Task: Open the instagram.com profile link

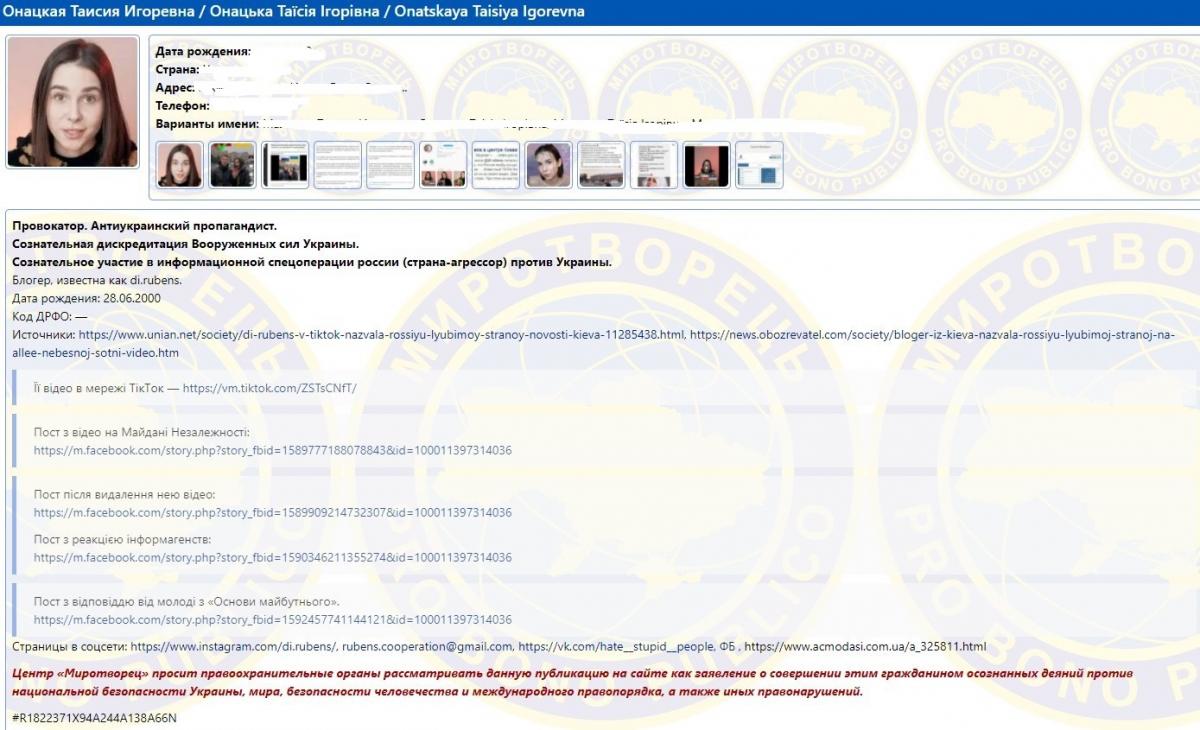Action: 249,647
